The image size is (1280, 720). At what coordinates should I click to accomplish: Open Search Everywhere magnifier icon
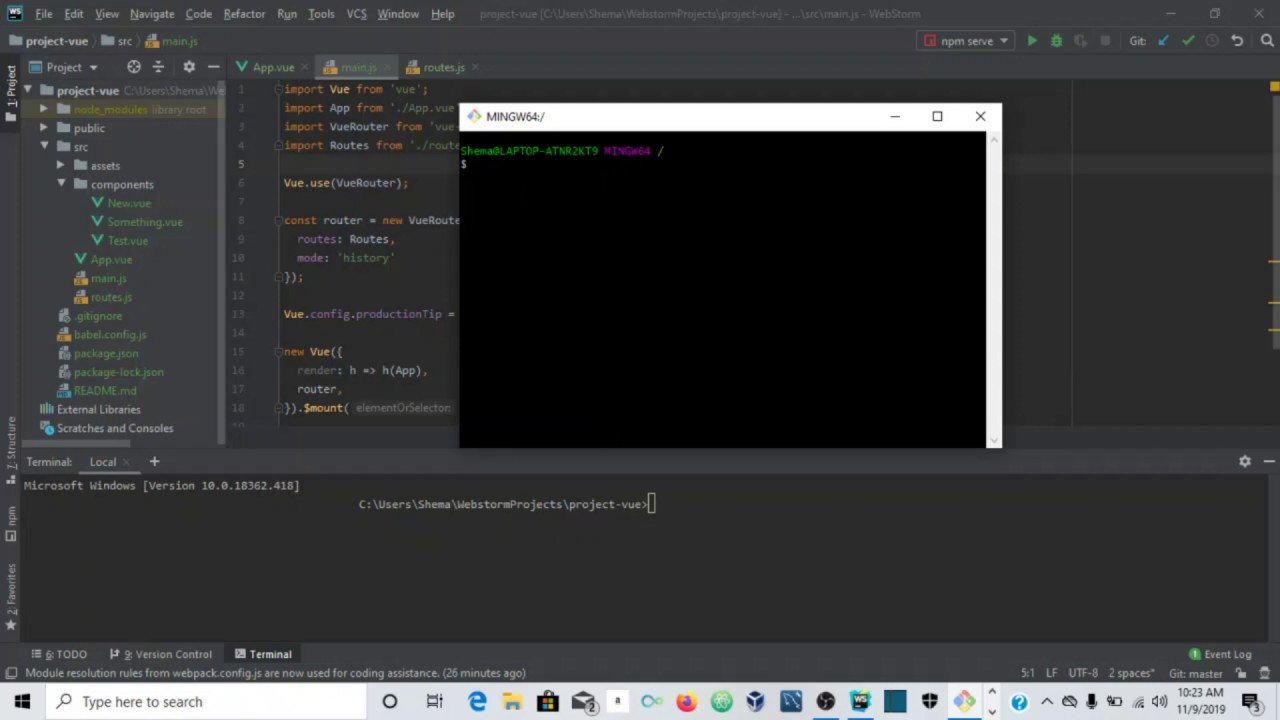click(1268, 41)
